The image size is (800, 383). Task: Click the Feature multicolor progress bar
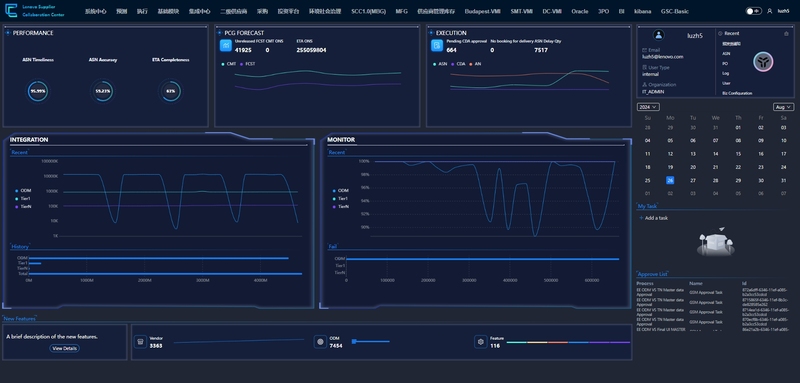coord(568,342)
